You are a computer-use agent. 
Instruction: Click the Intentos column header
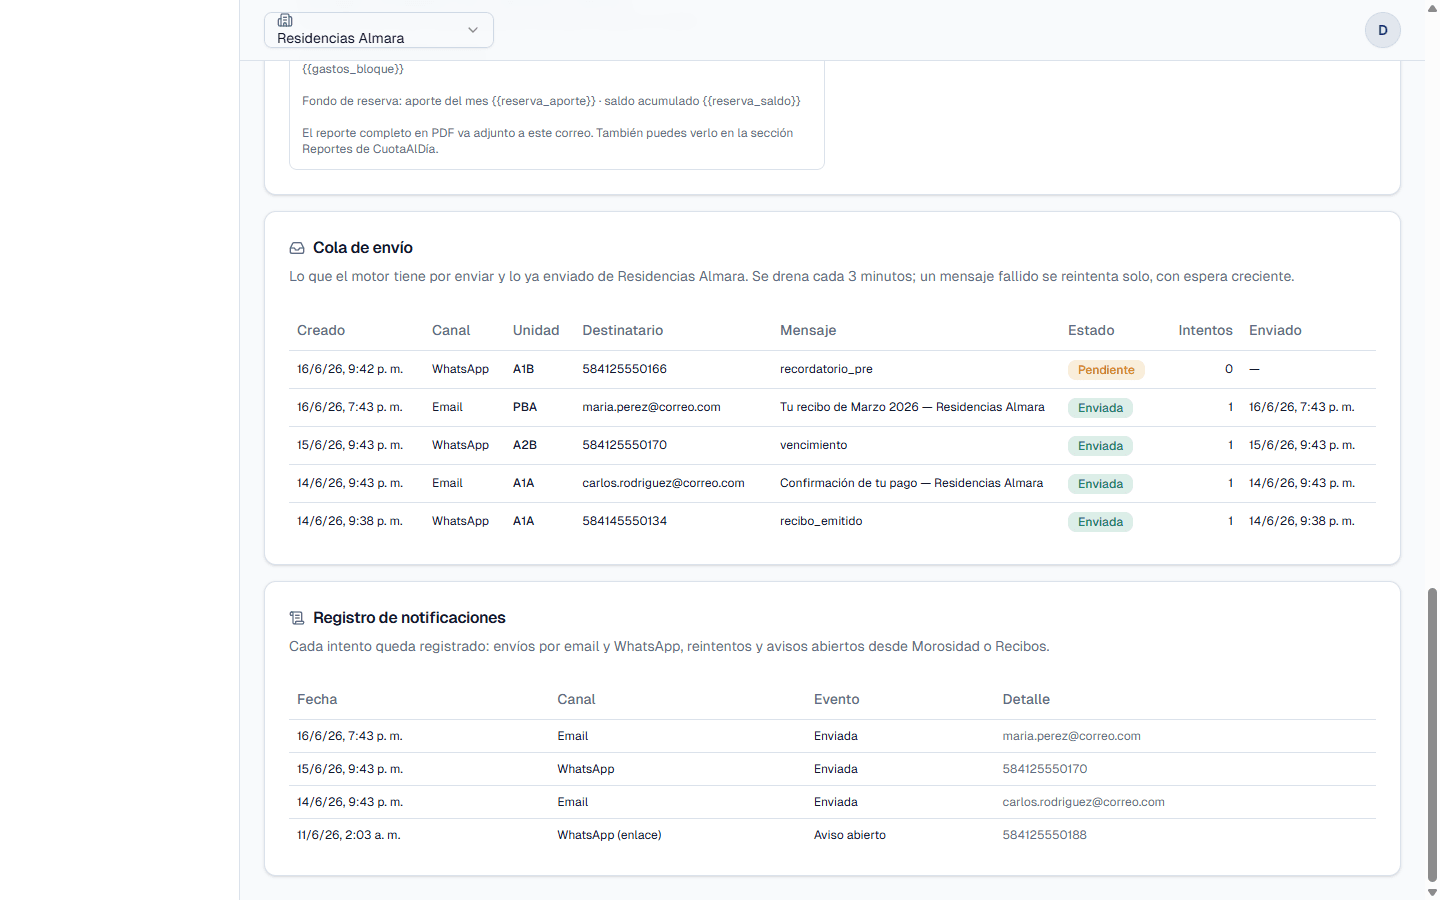1205,330
